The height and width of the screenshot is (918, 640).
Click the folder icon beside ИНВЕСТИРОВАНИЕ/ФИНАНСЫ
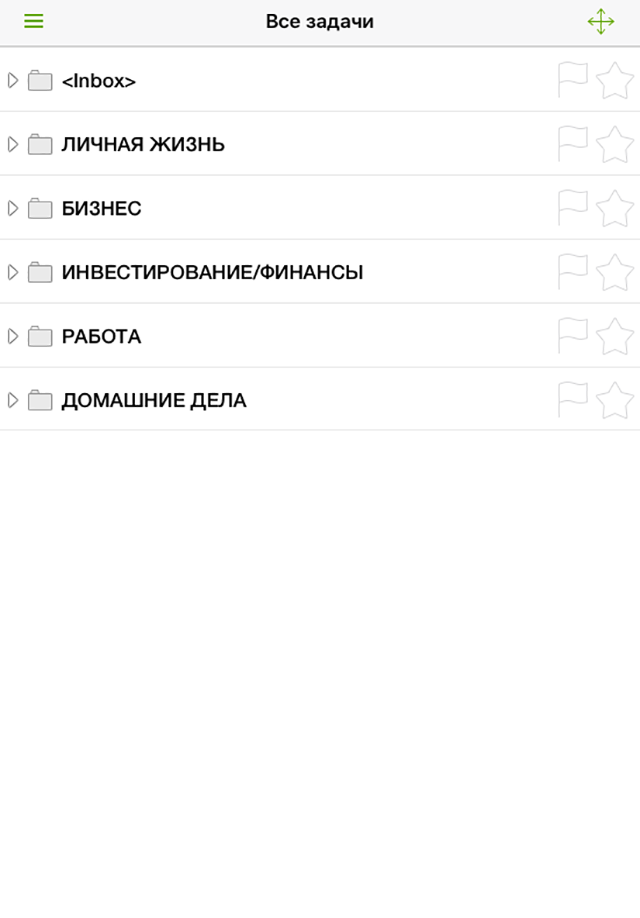coord(40,272)
